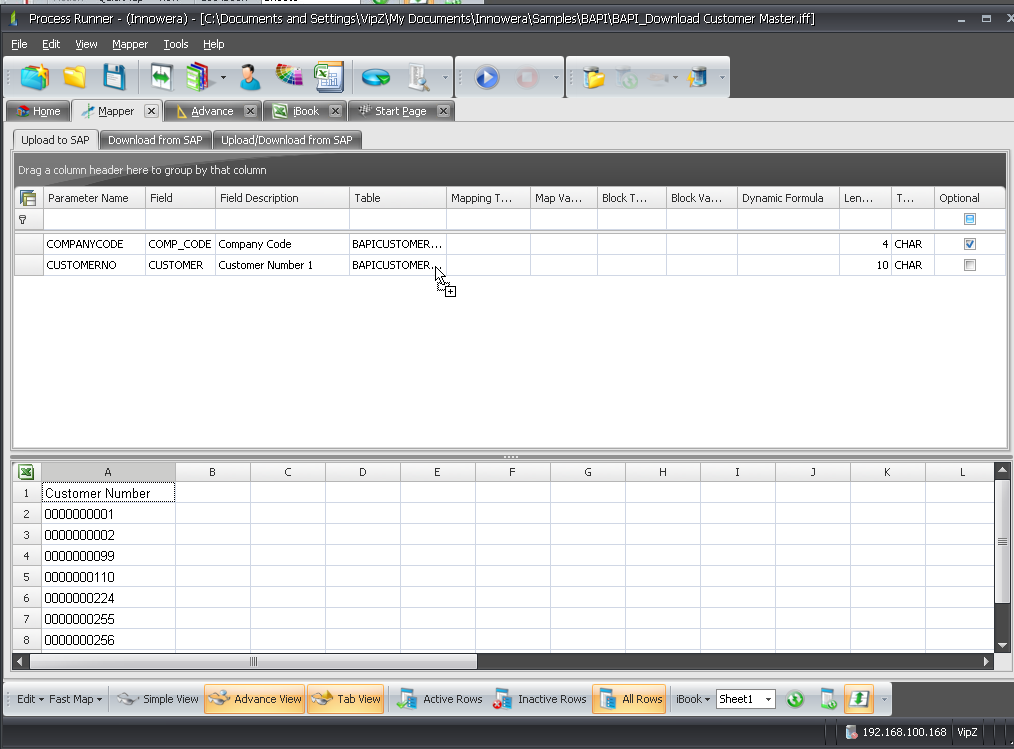The height and width of the screenshot is (749, 1014).
Task: Toggle Optional checkbox for COMPANYCODE row
Action: click(x=969, y=244)
